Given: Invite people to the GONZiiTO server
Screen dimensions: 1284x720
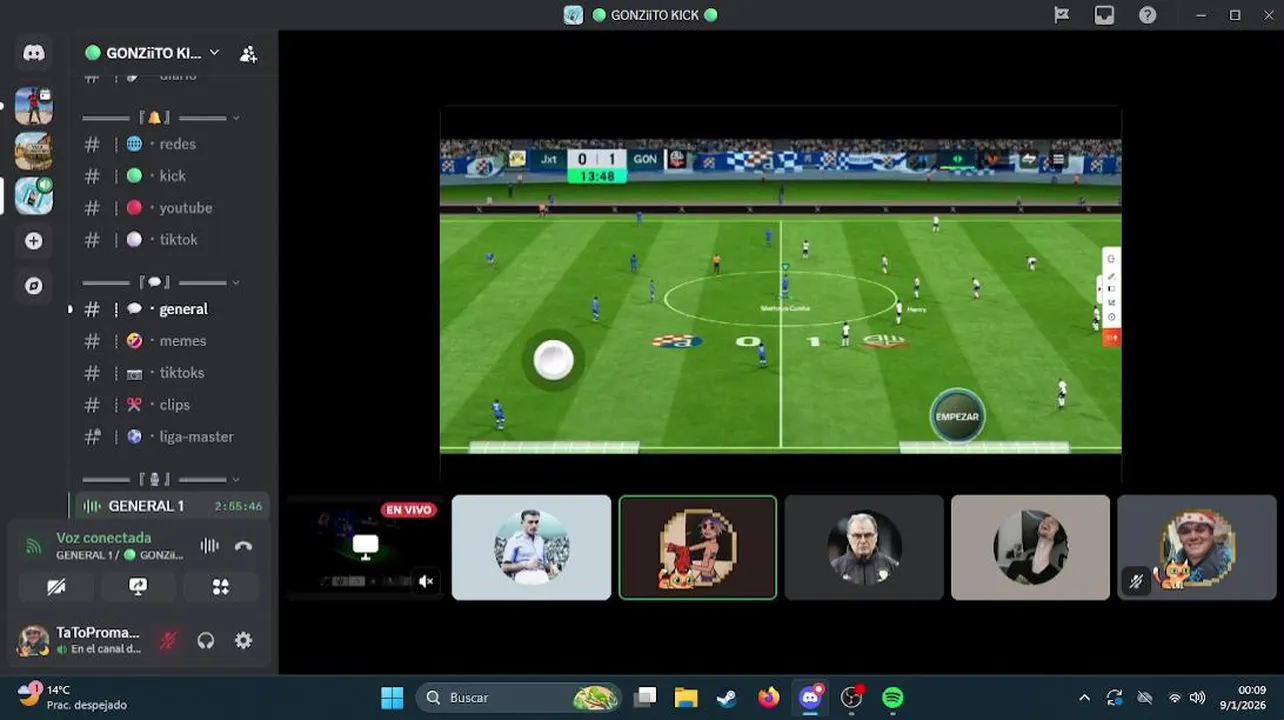Looking at the screenshot, I should click(248, 54).
